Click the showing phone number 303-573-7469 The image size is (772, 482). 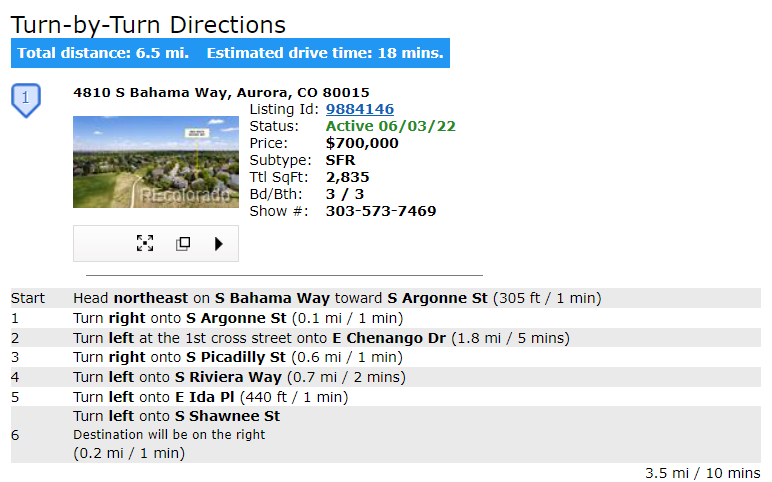click(381, 211)
